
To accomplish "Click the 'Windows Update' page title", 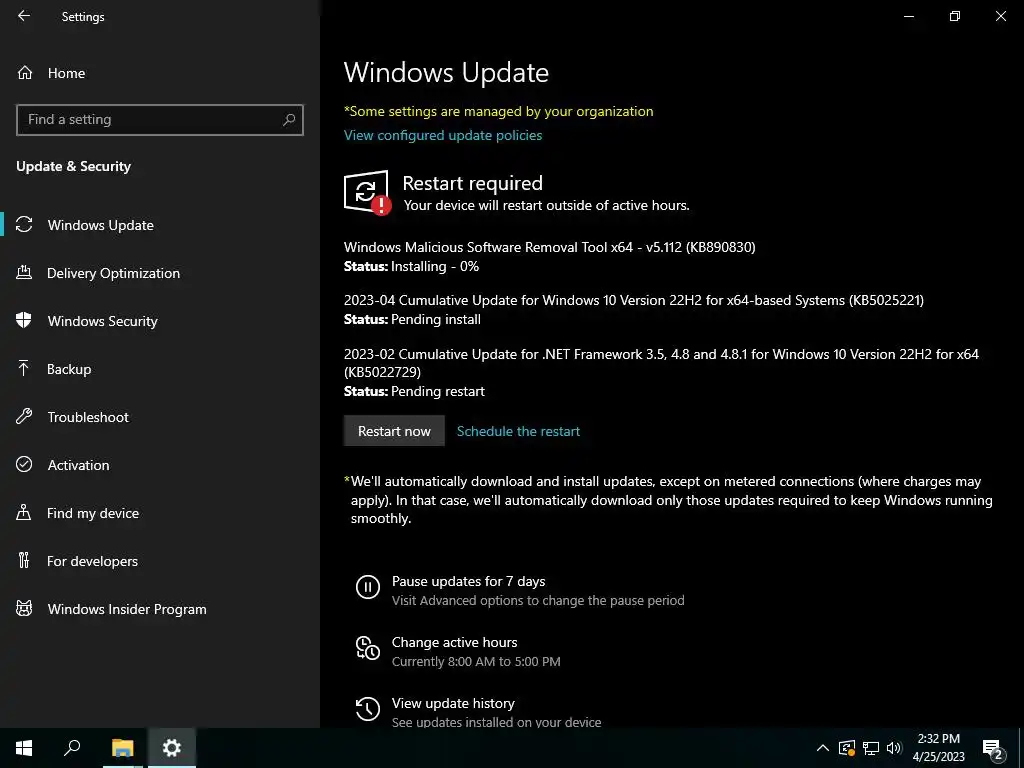I will point(446,72).
